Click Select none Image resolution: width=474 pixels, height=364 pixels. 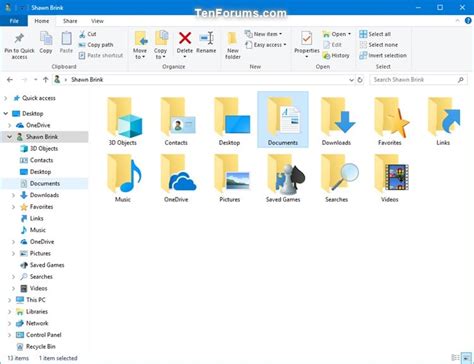(378, 45)
